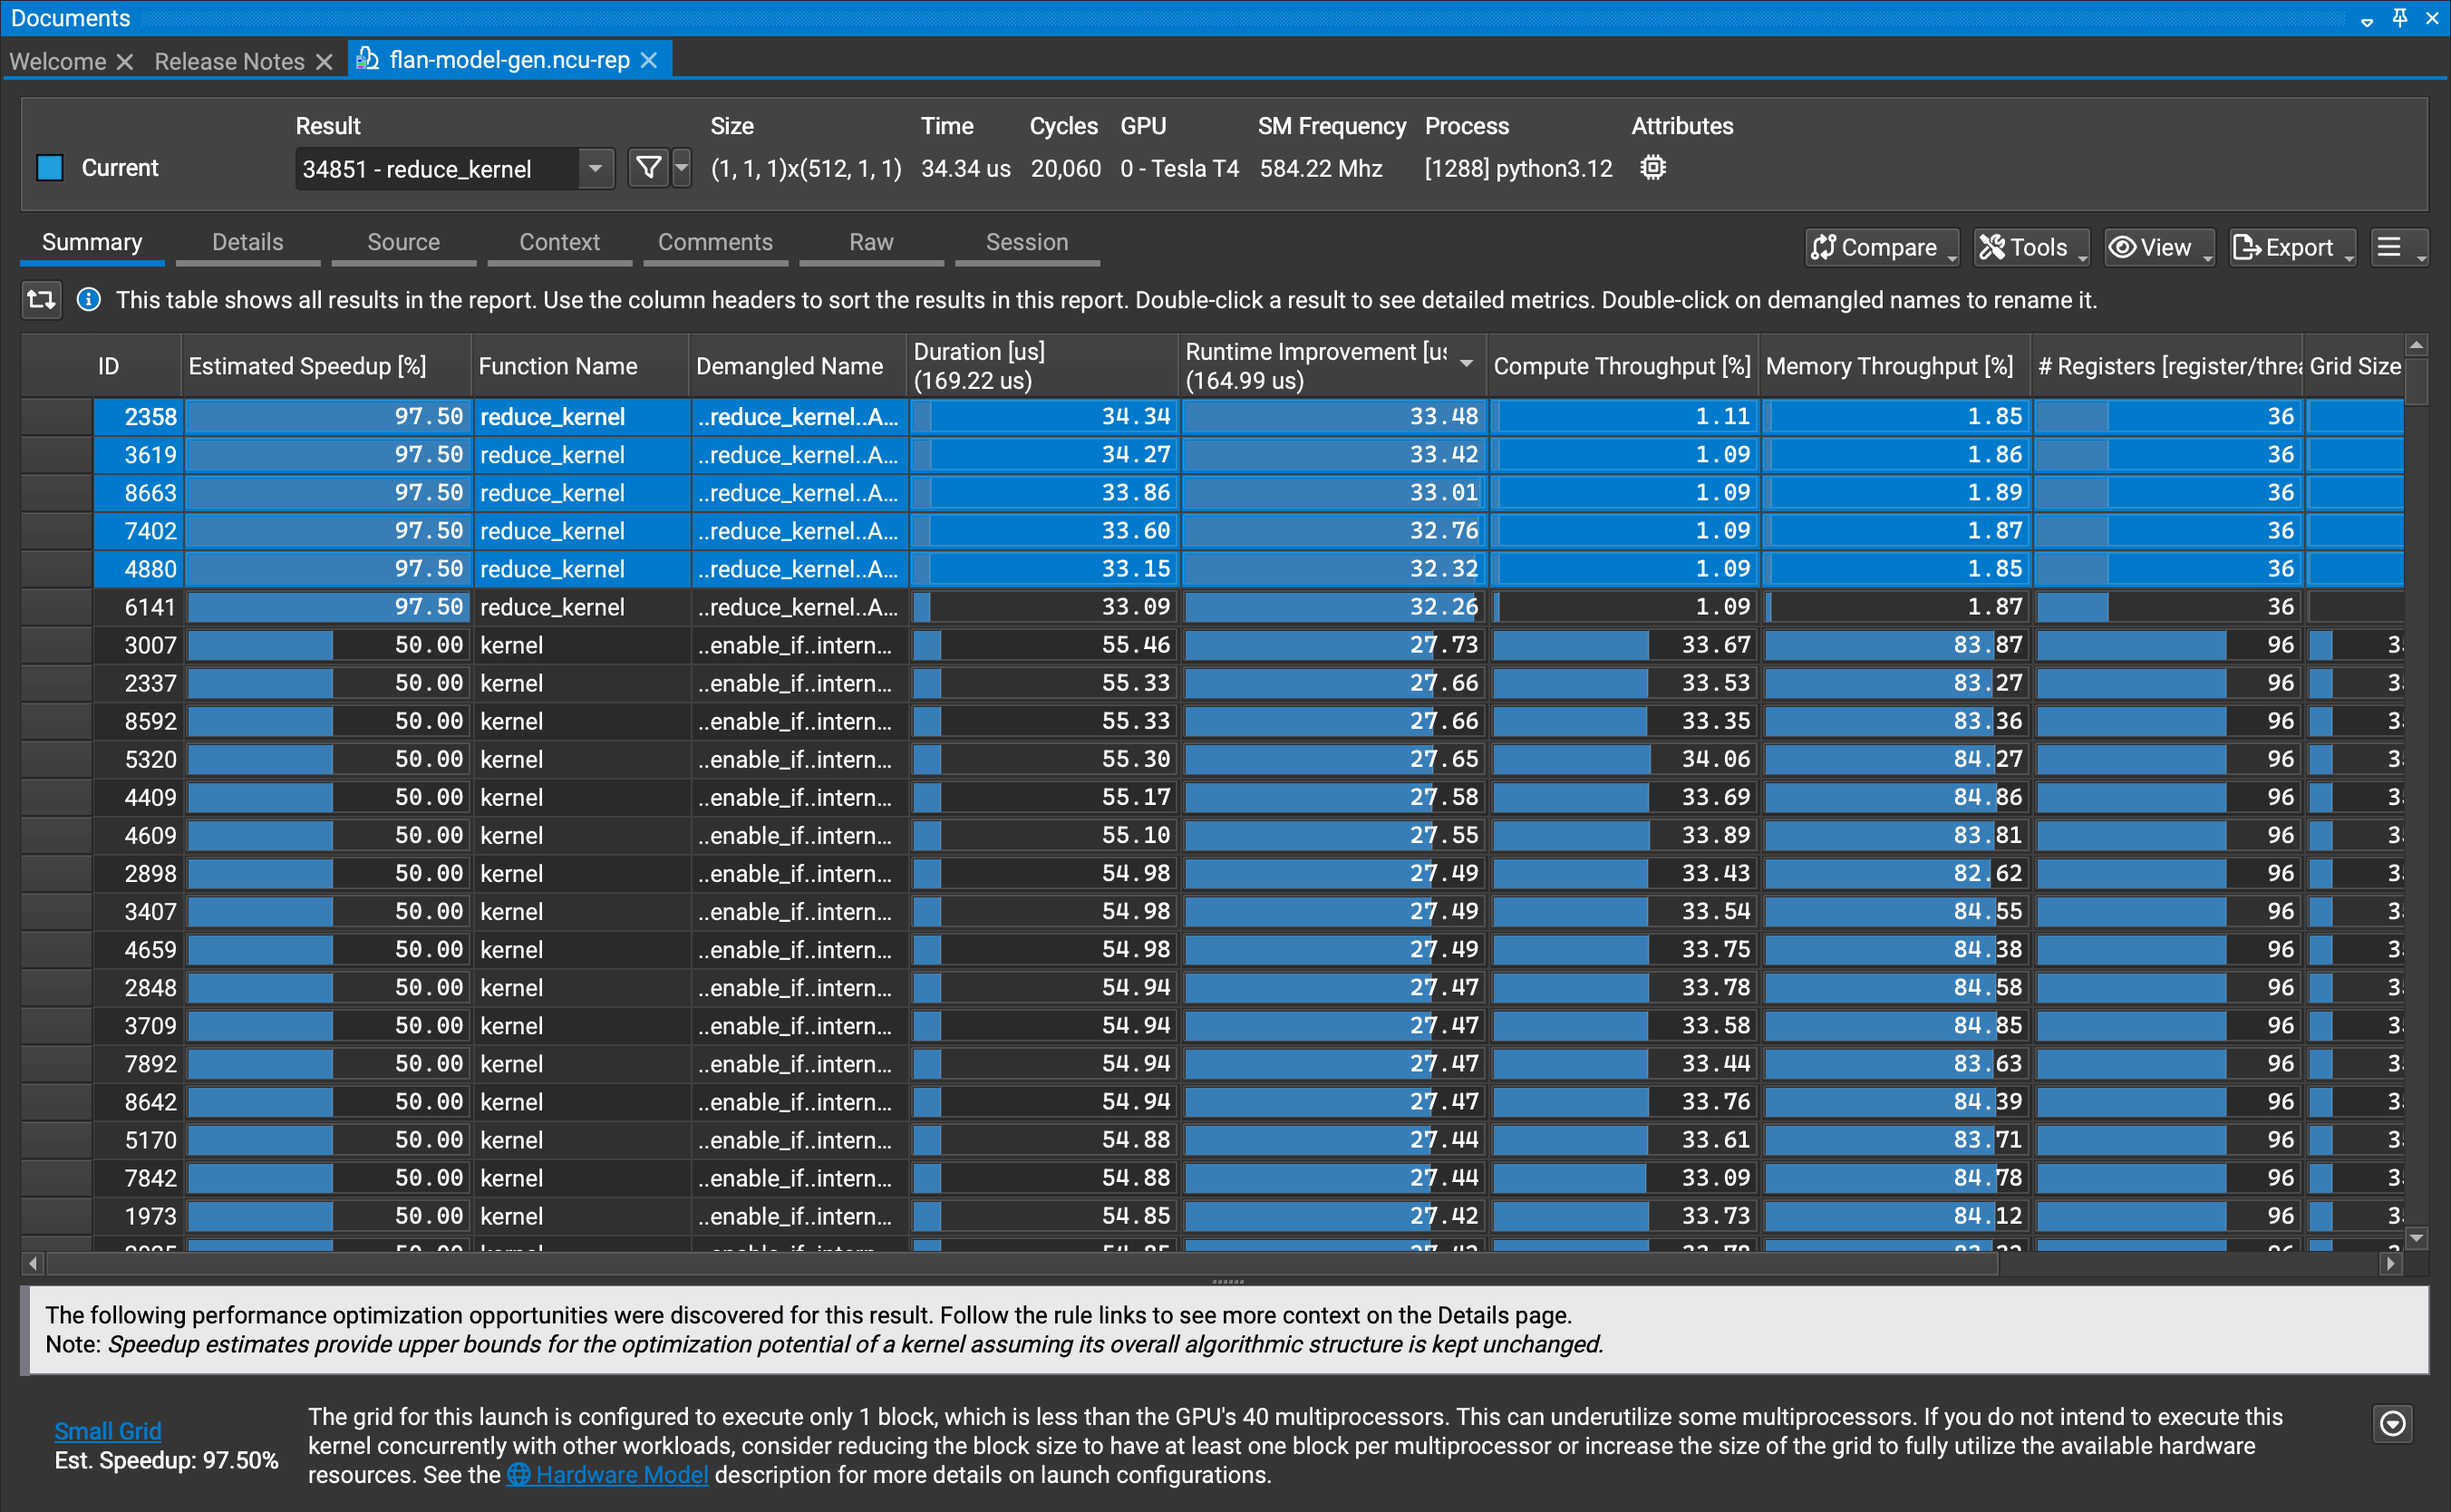Pin the Documents panel

click(x=2400, y=18)
